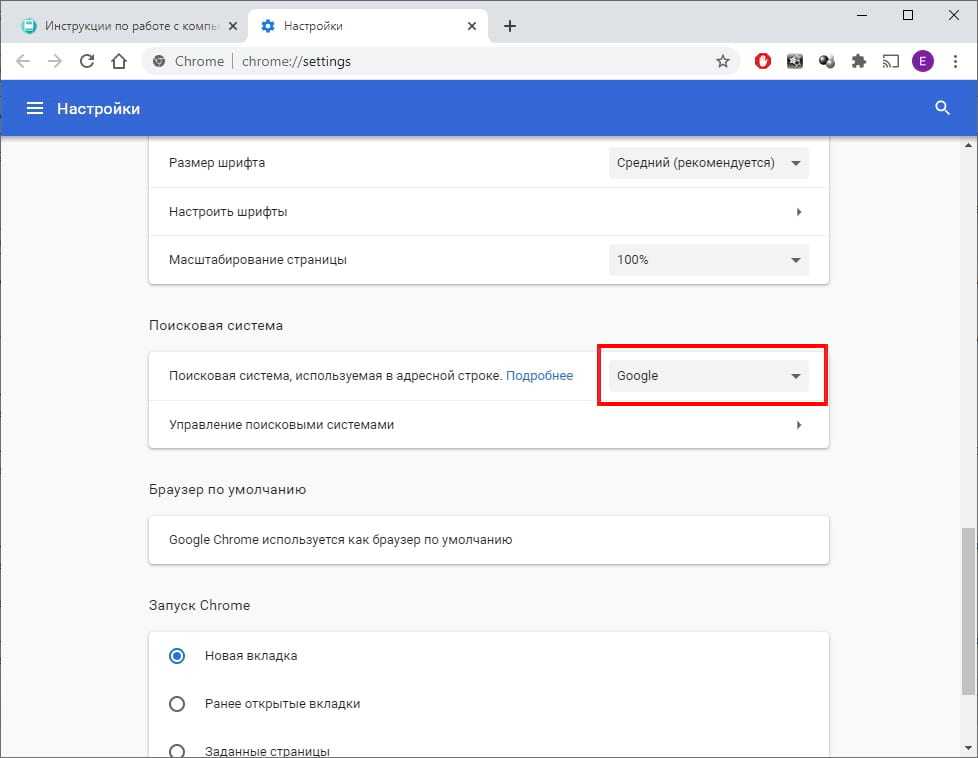Click the scrollbar down arrow
Viewport: 978px width, 758px height.
point(968,747)
